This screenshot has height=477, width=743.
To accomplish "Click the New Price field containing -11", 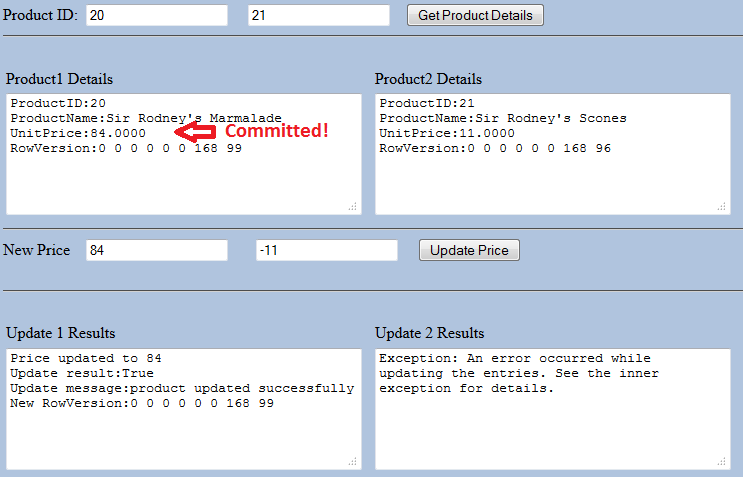I will [x=326, y=251].
